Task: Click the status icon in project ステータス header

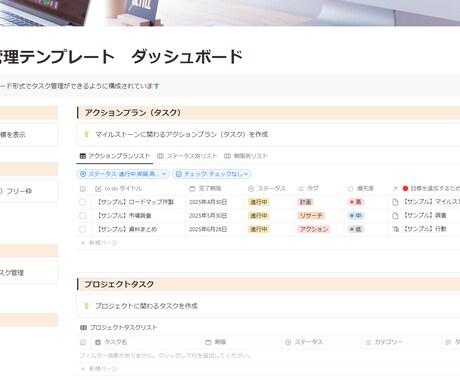Action: click(288, 342)
